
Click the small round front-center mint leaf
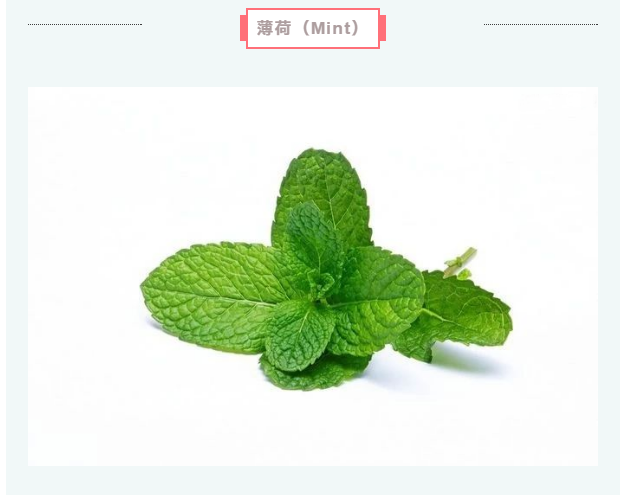tap(299, 335)
